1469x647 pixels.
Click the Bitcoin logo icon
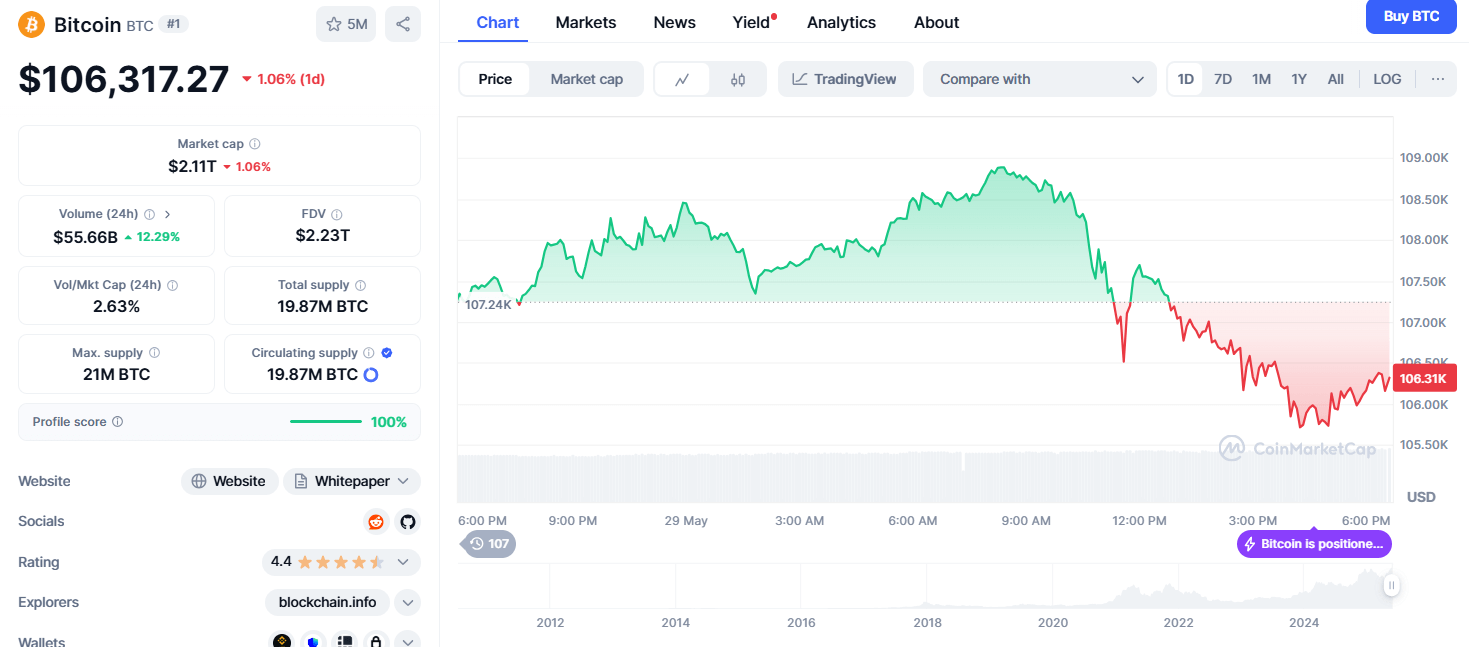[32, 24]
